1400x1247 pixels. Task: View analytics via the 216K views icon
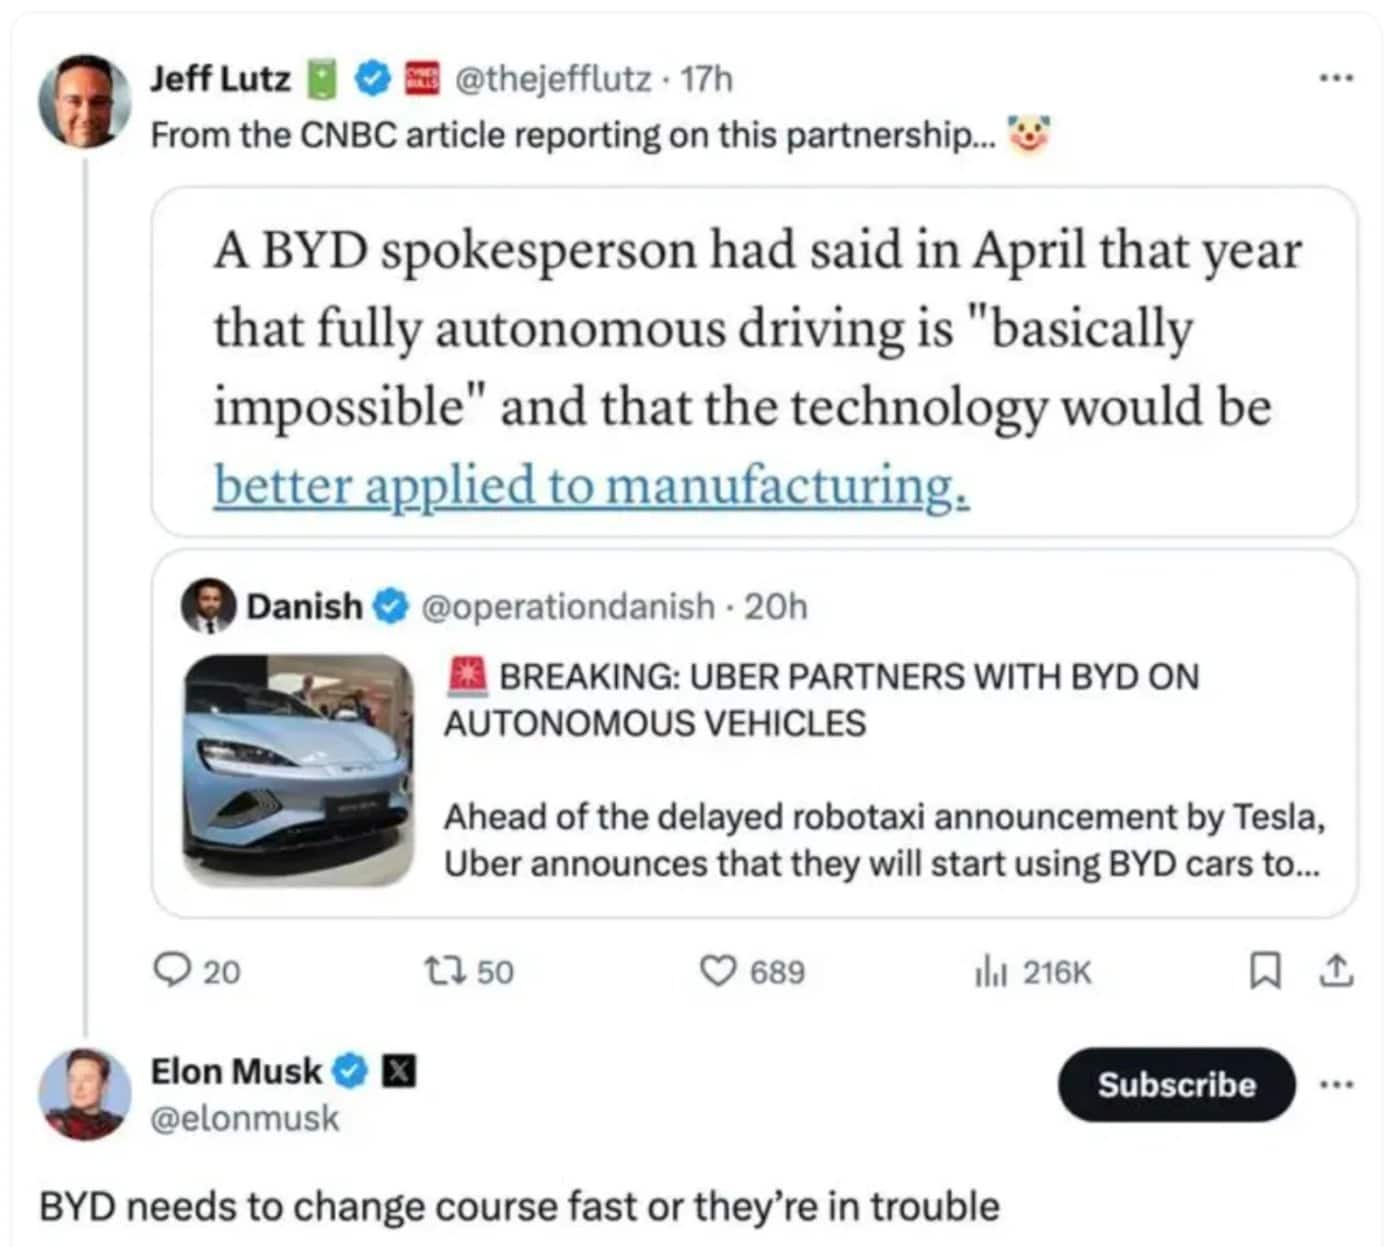(x=992, y=971)
